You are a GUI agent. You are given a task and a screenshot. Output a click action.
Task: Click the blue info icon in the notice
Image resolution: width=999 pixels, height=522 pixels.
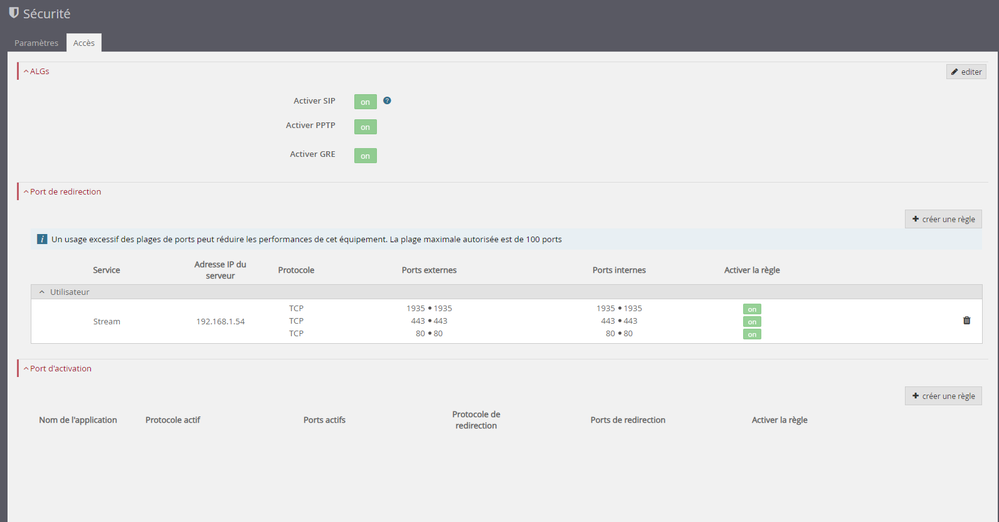pyautogui.click(x=41, y=240)
